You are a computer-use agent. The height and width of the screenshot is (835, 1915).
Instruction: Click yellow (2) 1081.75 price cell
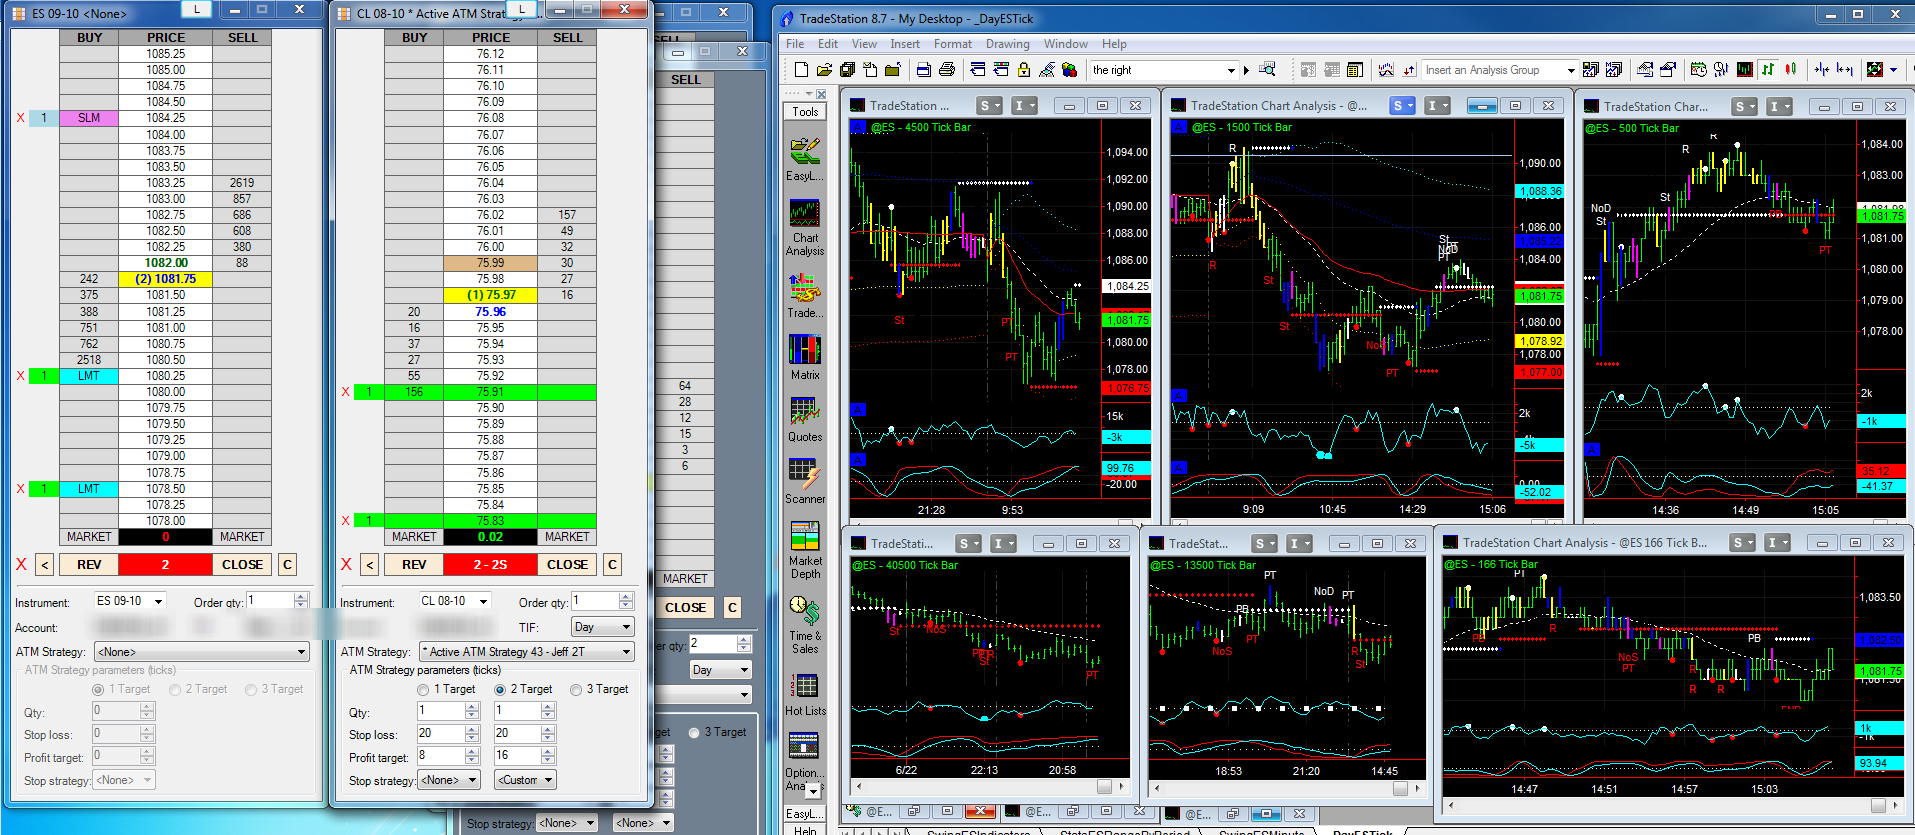click(x=165, y=279)
